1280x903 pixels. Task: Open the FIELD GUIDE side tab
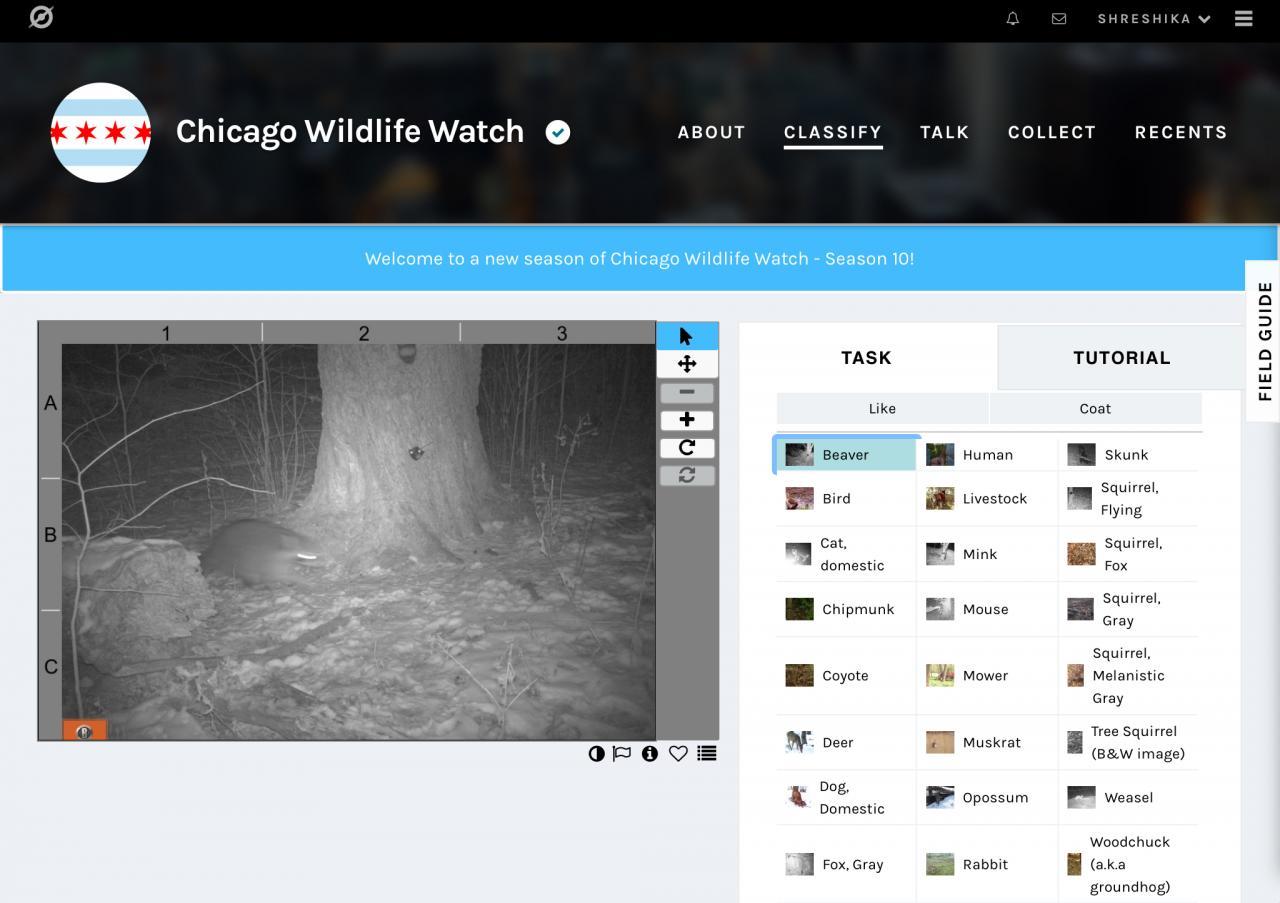tap(1264, 341)
